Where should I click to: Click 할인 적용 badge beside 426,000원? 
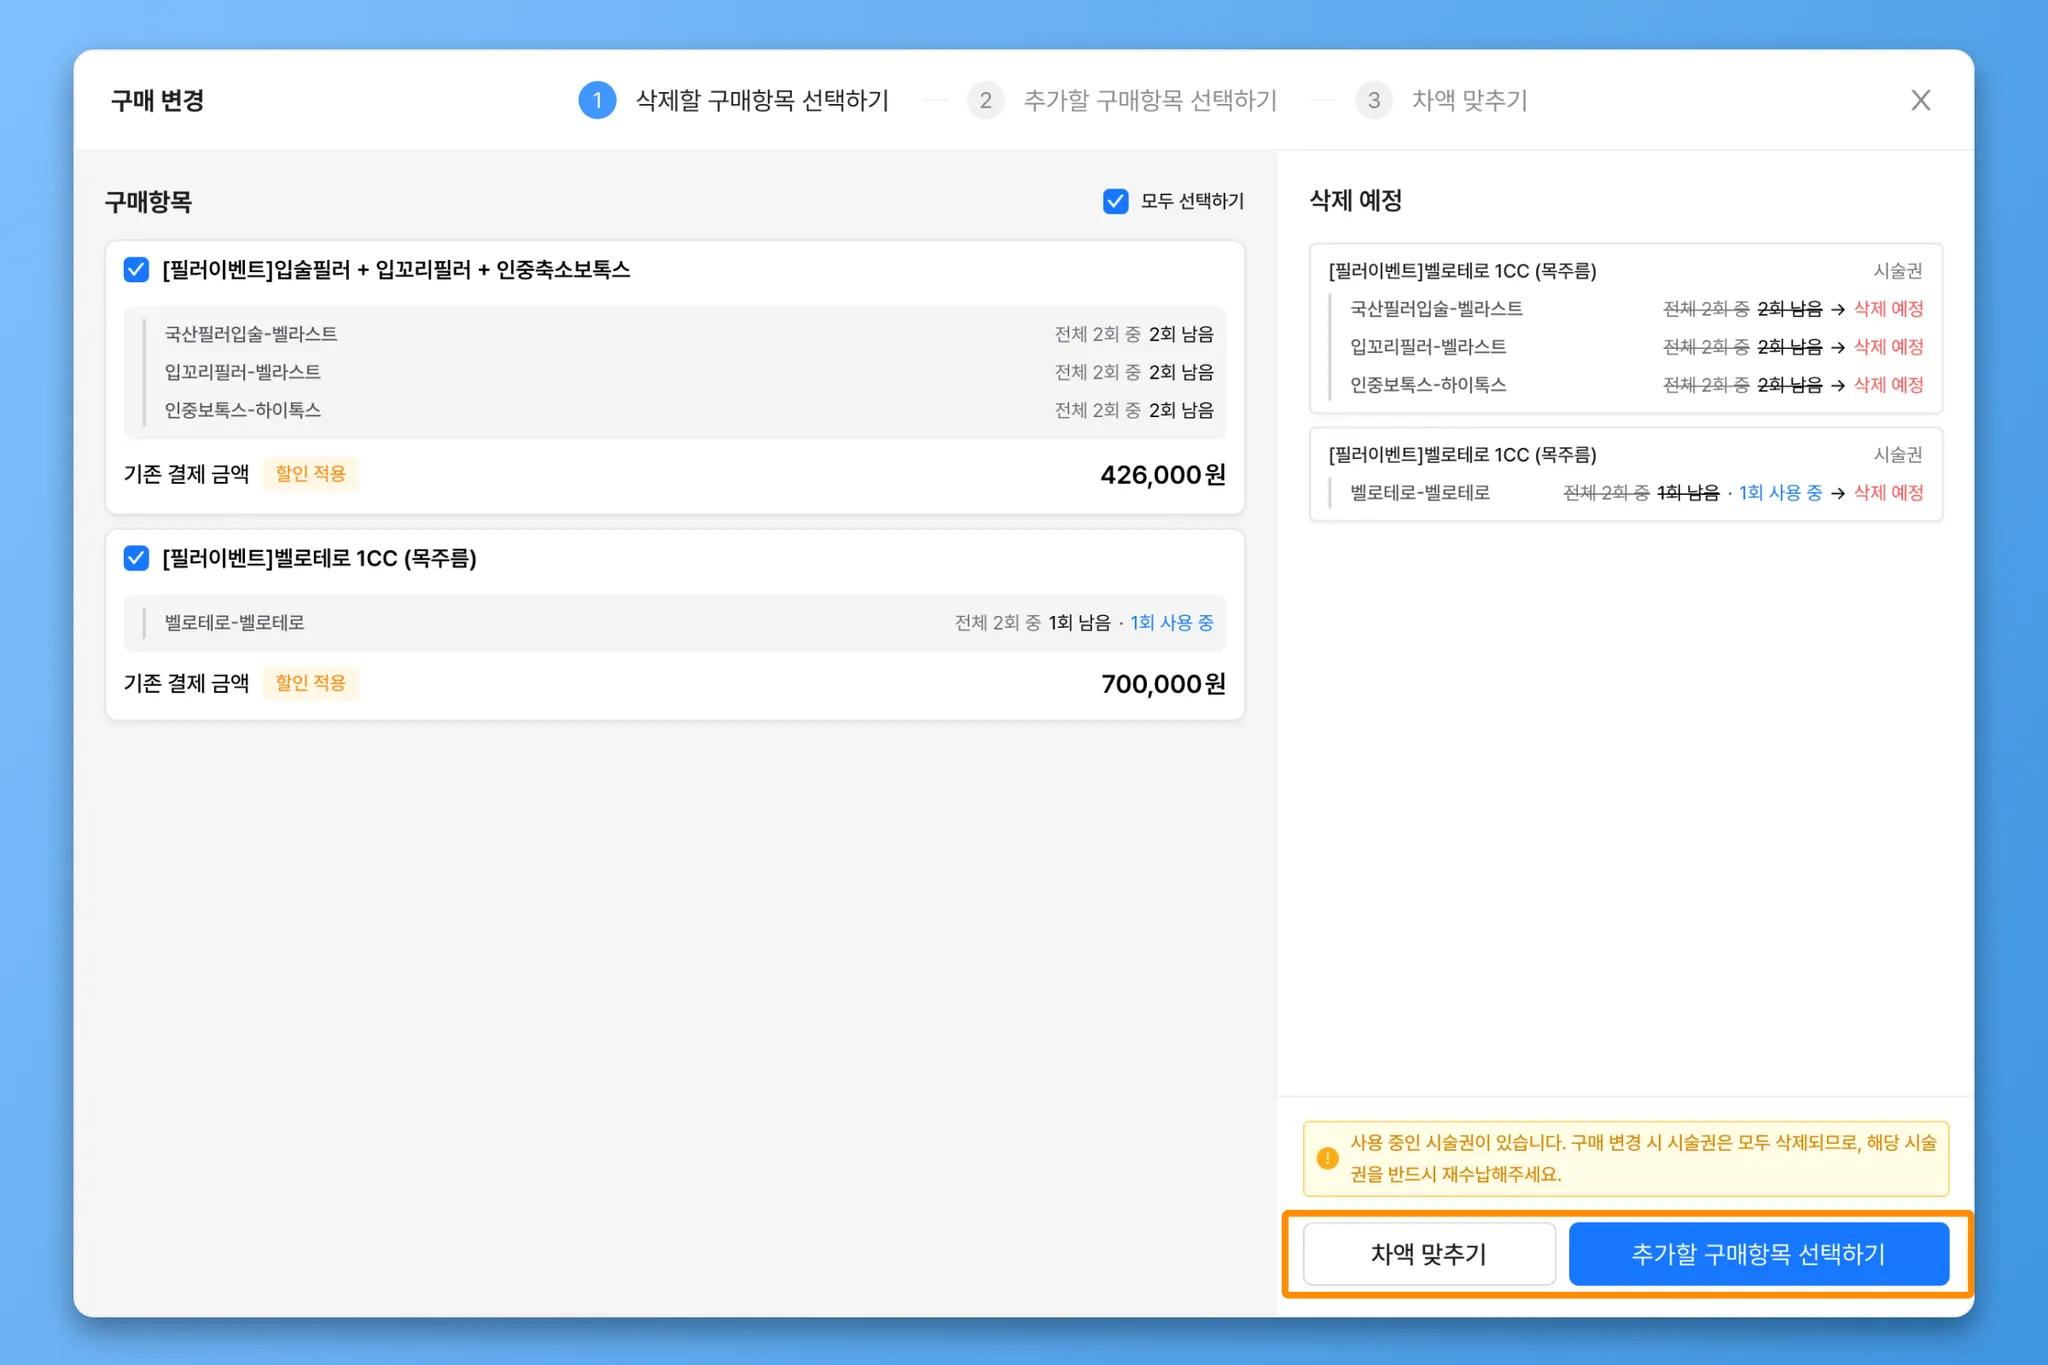[x=310, y=474]
